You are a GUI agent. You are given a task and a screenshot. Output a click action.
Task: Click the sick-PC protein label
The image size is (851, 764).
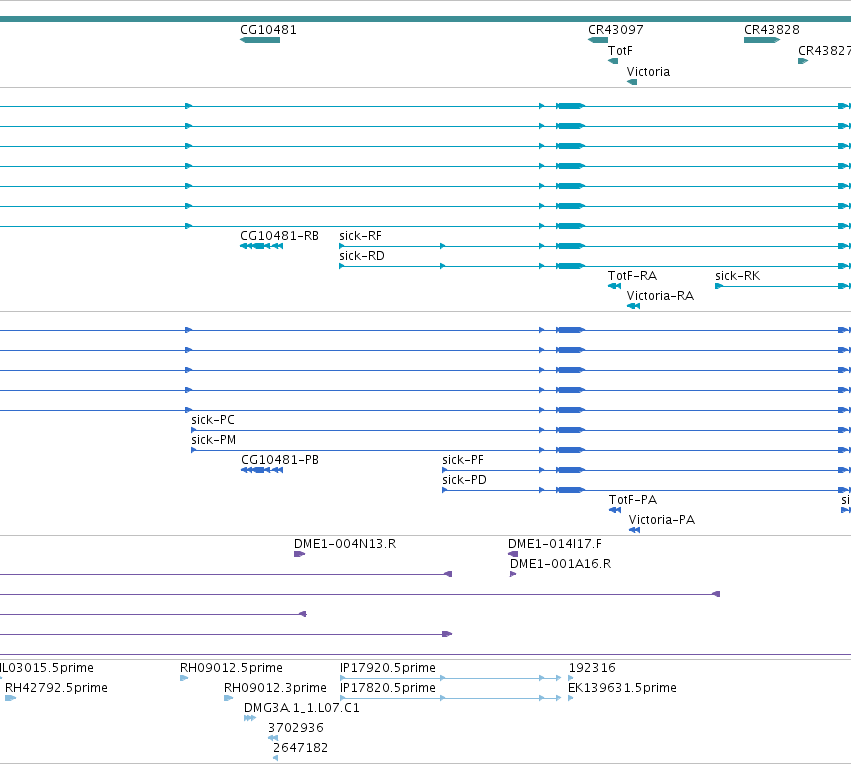[x=213, y=420]
